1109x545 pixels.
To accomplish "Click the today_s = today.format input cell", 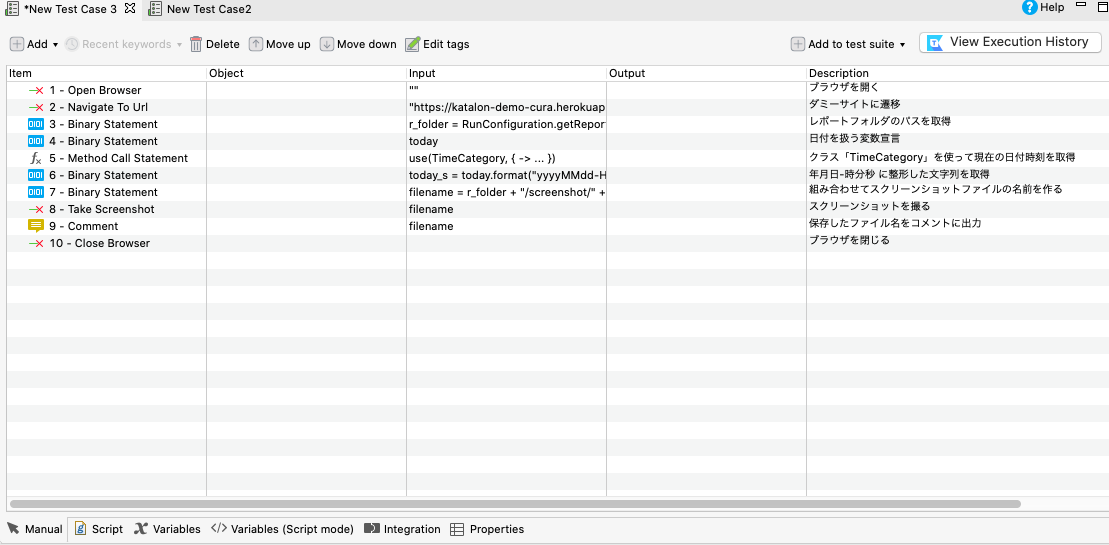I will coord(507,175).
